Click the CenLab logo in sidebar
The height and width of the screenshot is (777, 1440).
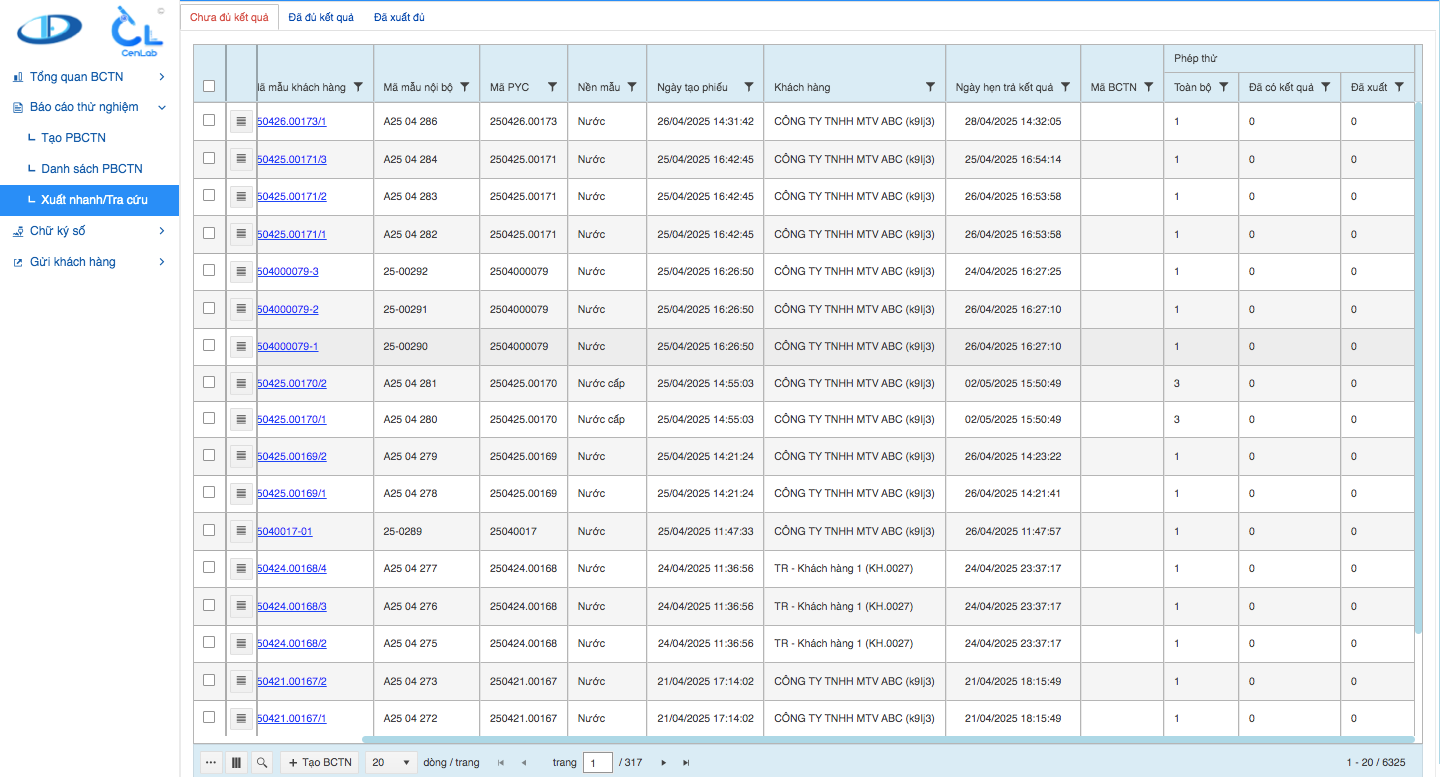[137, 30]
